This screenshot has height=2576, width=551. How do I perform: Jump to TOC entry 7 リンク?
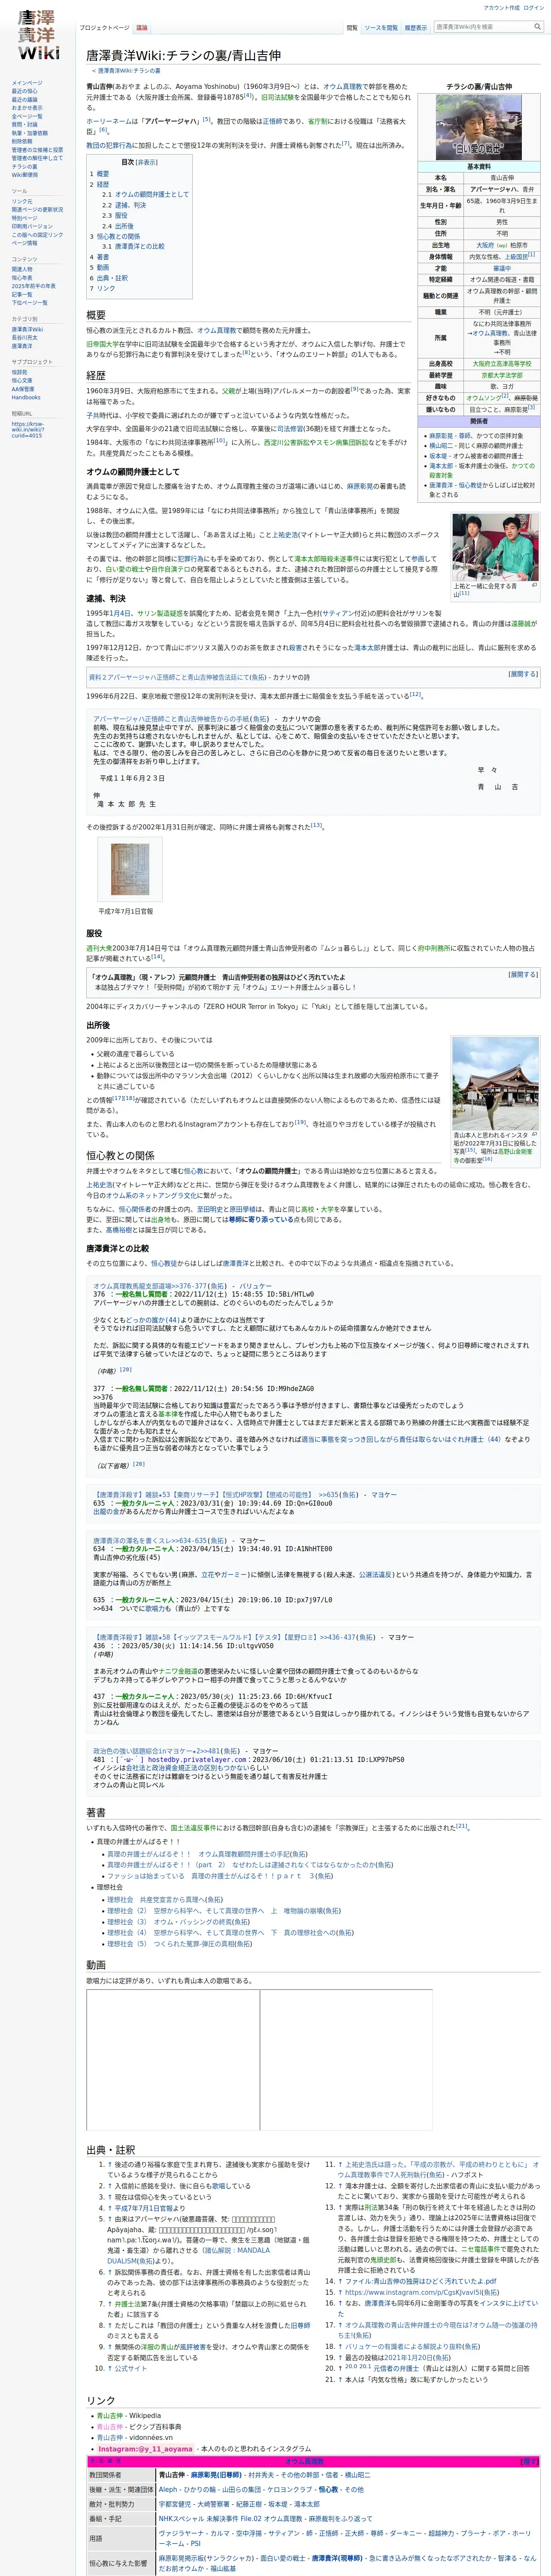102,288
